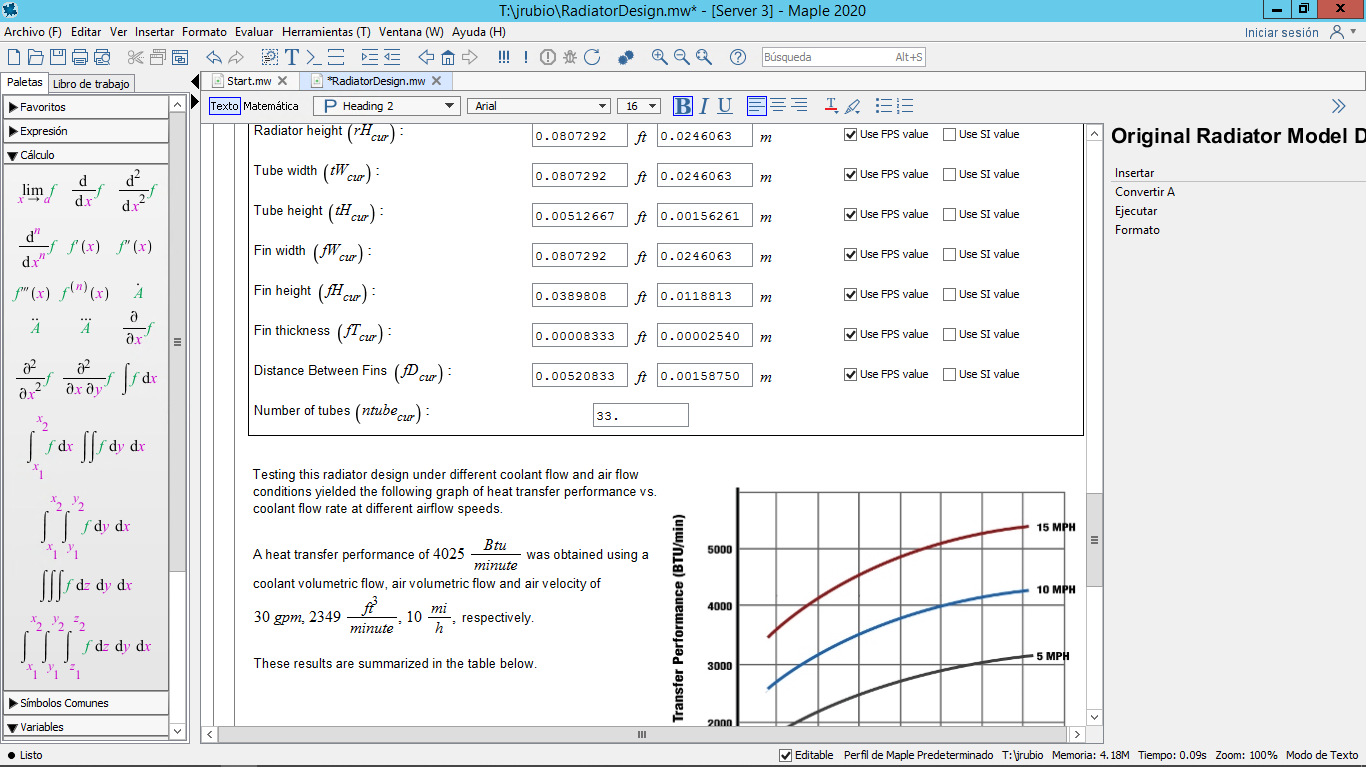Viewport: 1366px width, 767px height.
Task: Click the Undo arrow icon
Action: point(213,57)
